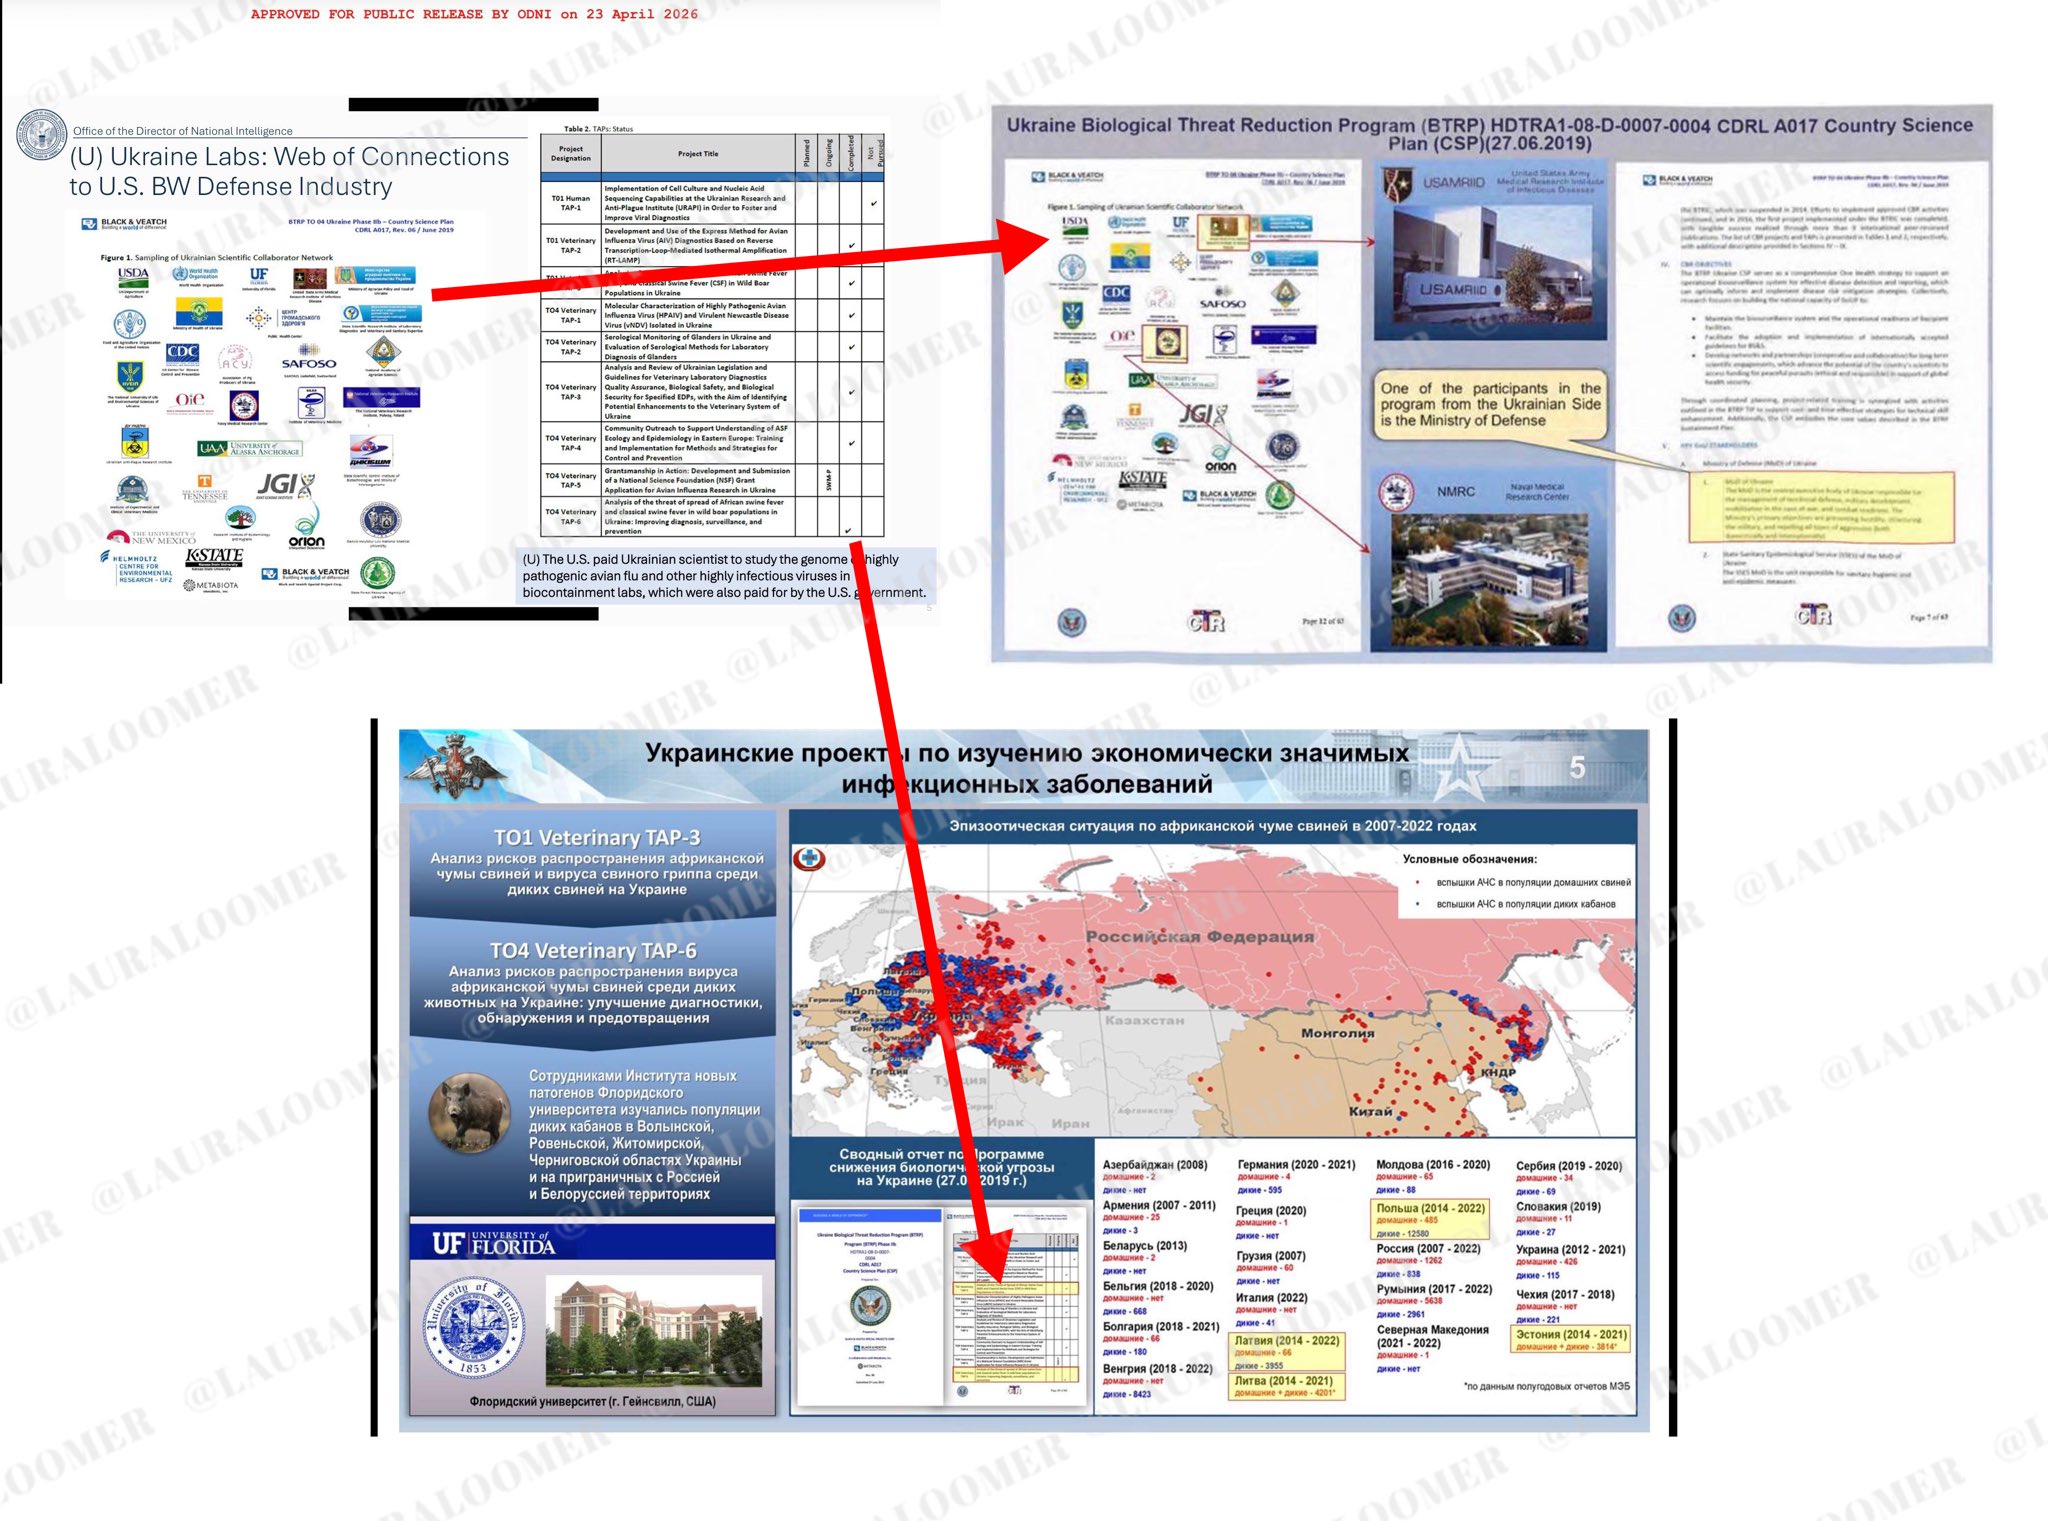Click the 'Project Designation' table column header

click(x=570, y=154)
